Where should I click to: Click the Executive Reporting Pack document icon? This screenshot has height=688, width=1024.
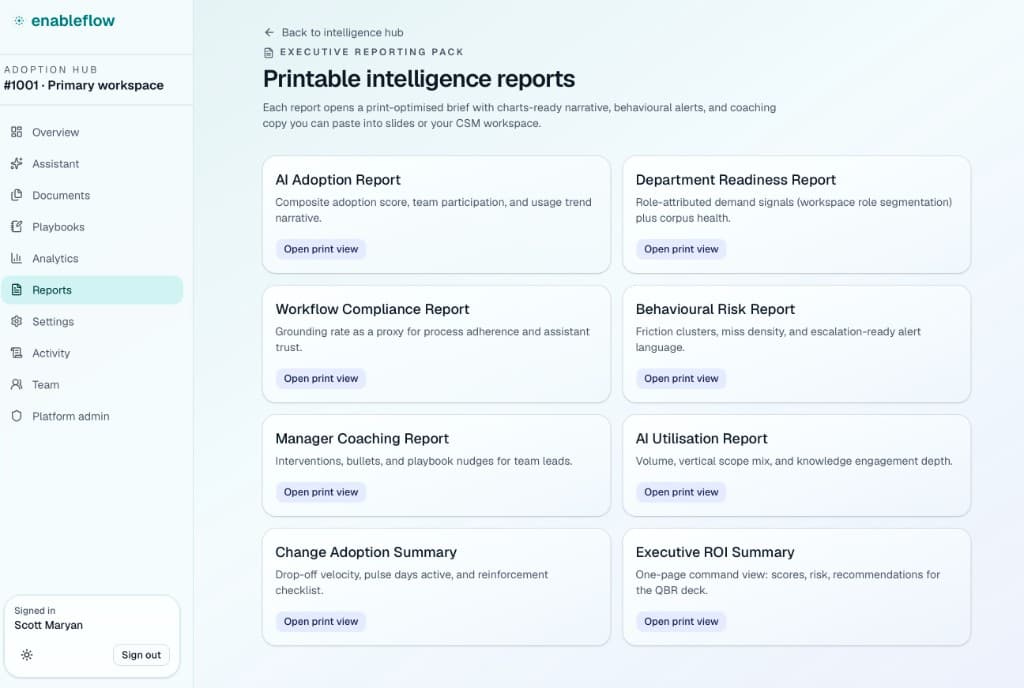point(268,52)
